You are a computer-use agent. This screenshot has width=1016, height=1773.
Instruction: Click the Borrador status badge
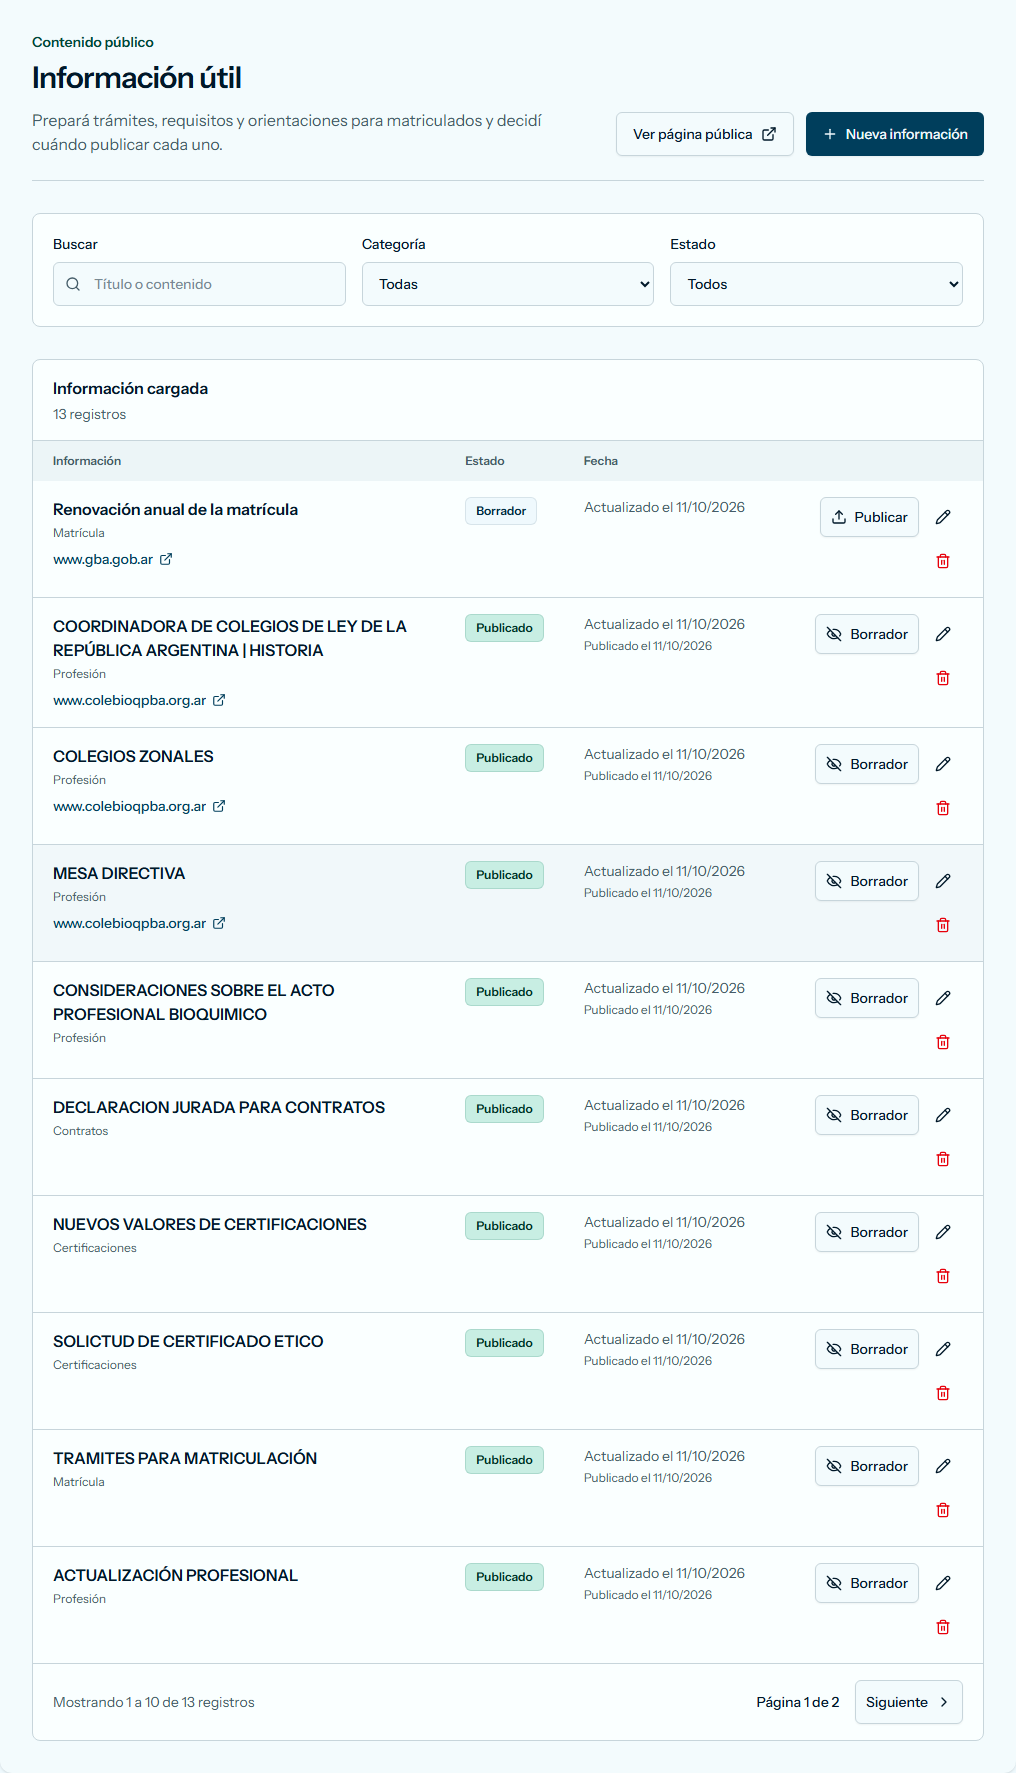coord(501,511)
